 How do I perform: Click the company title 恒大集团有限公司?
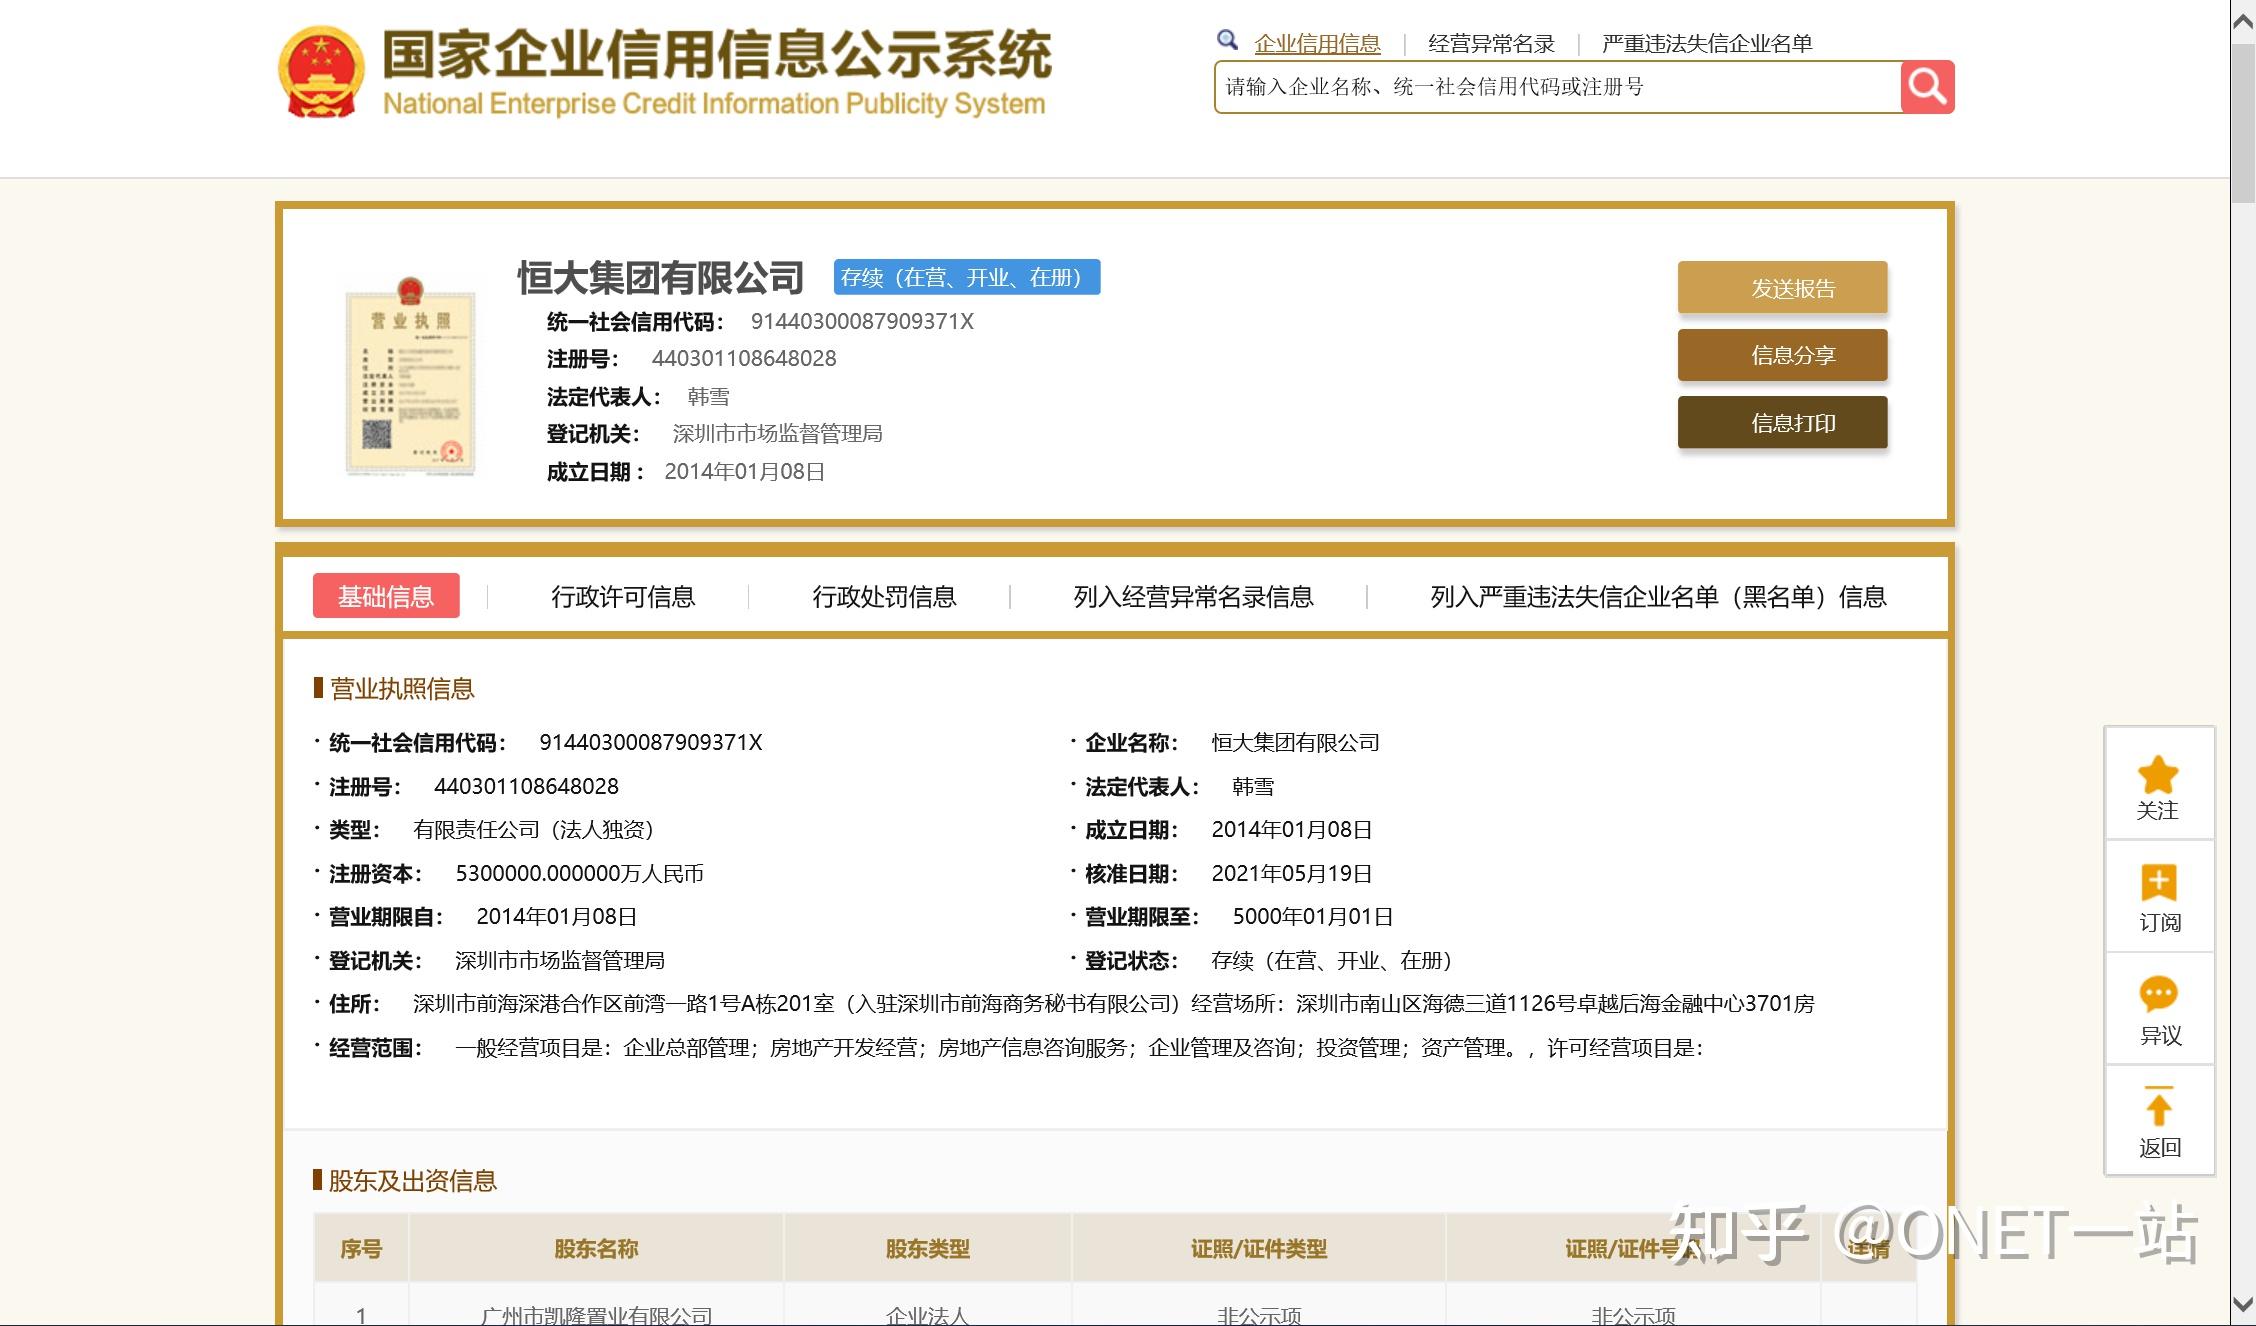coord(660,277)
